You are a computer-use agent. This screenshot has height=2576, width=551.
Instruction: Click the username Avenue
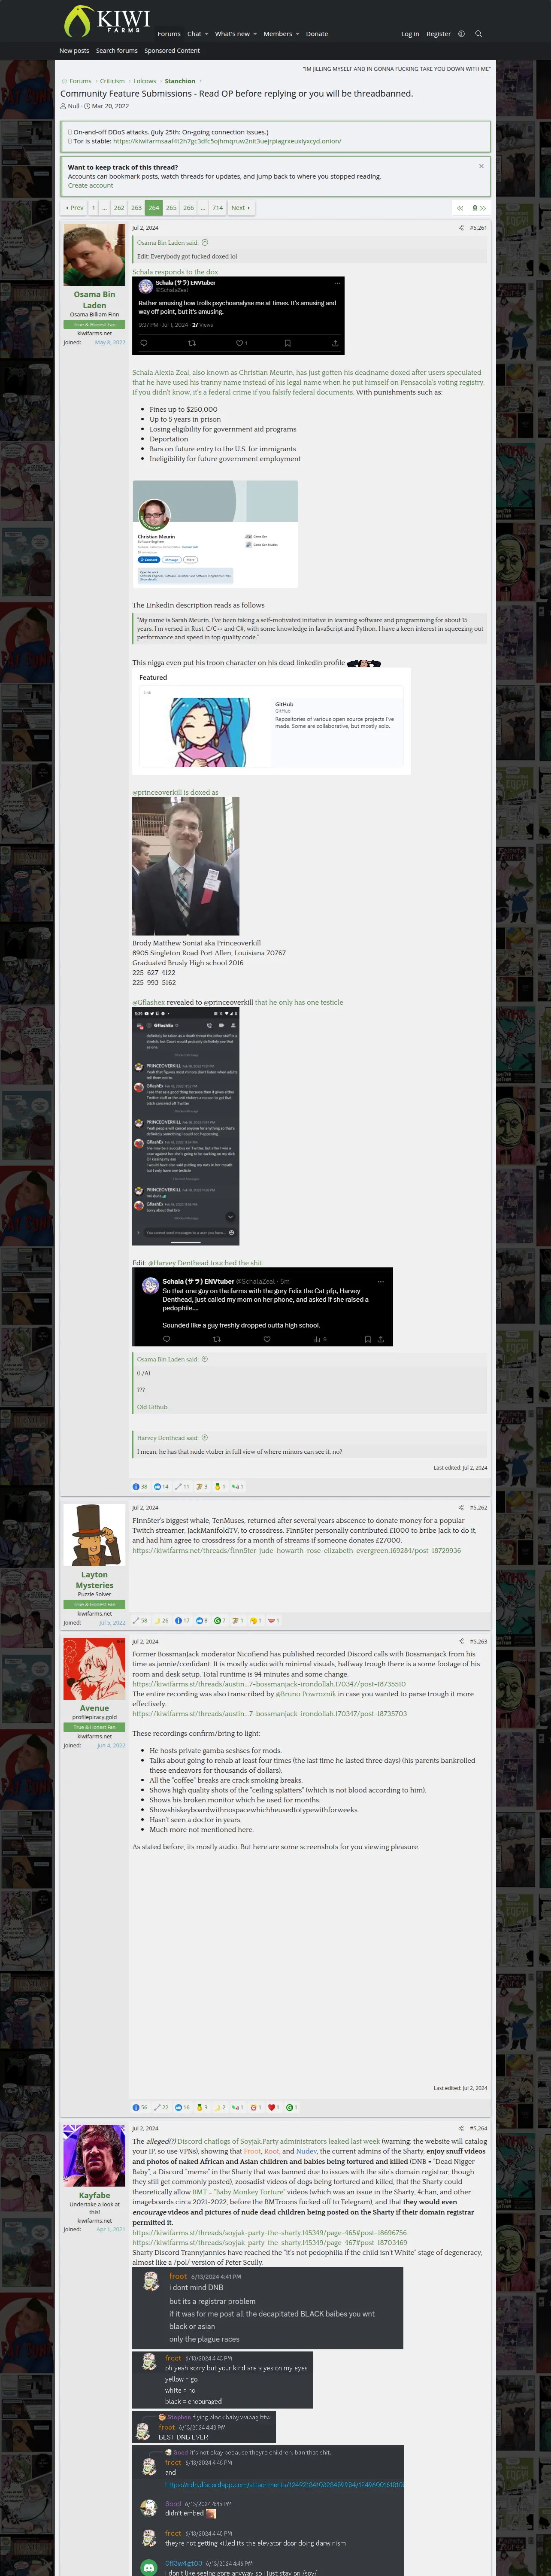pos(94,1708)
